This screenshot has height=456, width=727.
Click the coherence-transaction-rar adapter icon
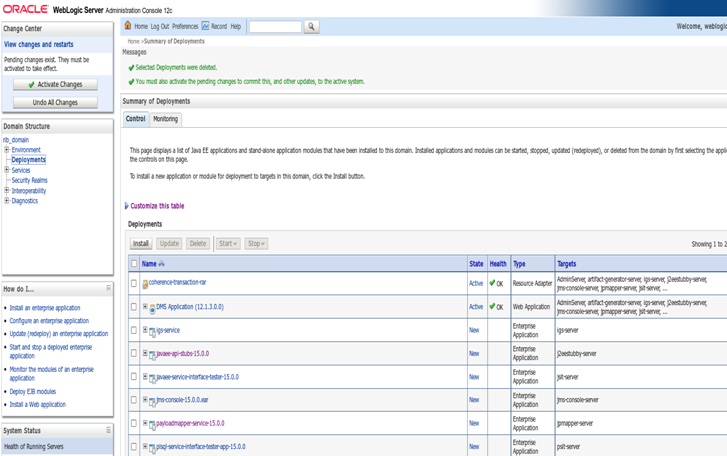tap(145, 284)
